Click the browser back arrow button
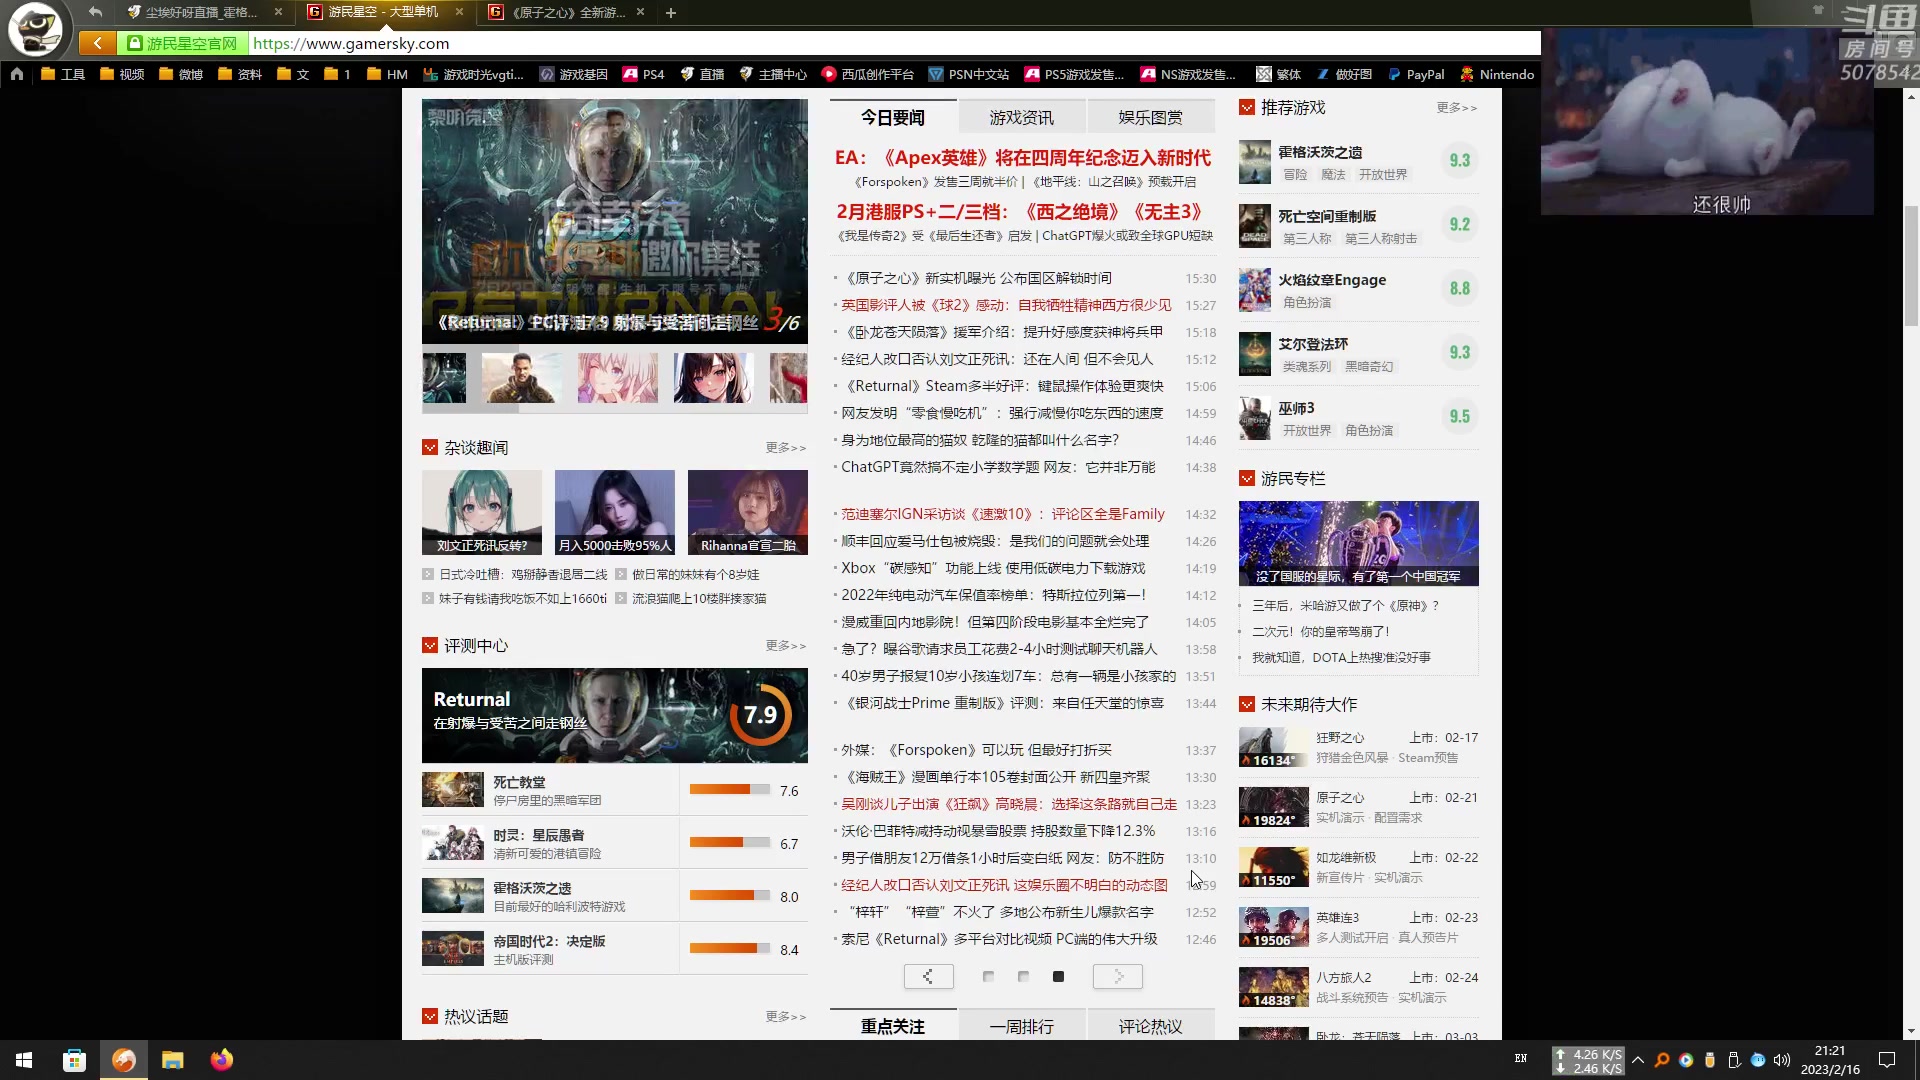1920x1080 pixels. coord(97,43)
